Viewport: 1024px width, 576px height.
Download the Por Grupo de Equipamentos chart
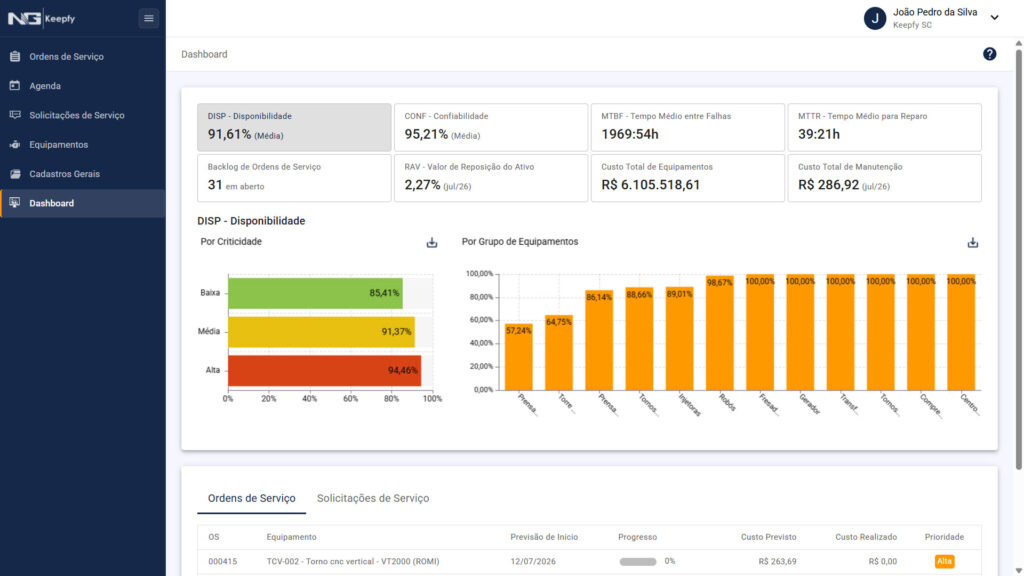click(x=972, y=242)
